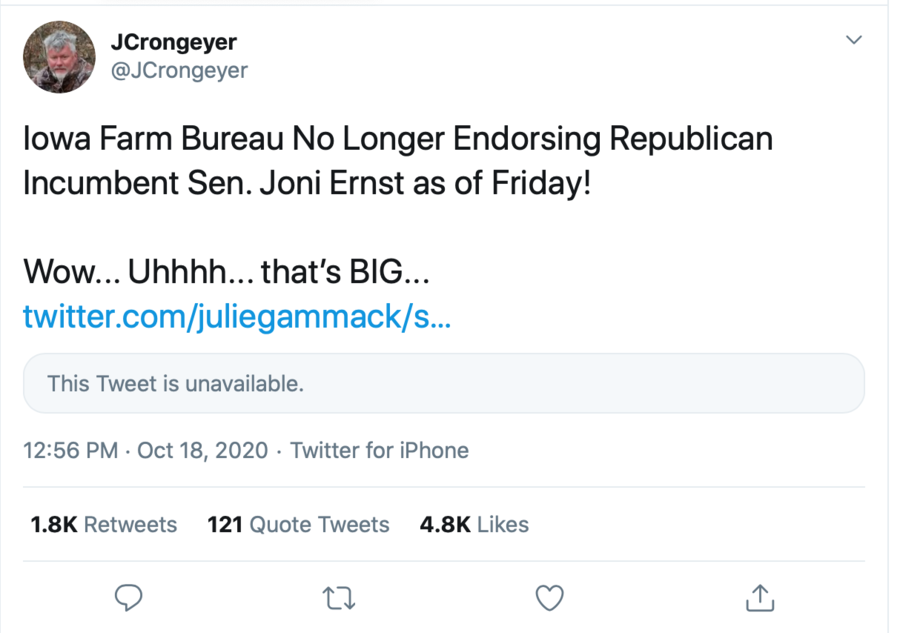Click the 12:56 PM time link

tap(70, 450)
